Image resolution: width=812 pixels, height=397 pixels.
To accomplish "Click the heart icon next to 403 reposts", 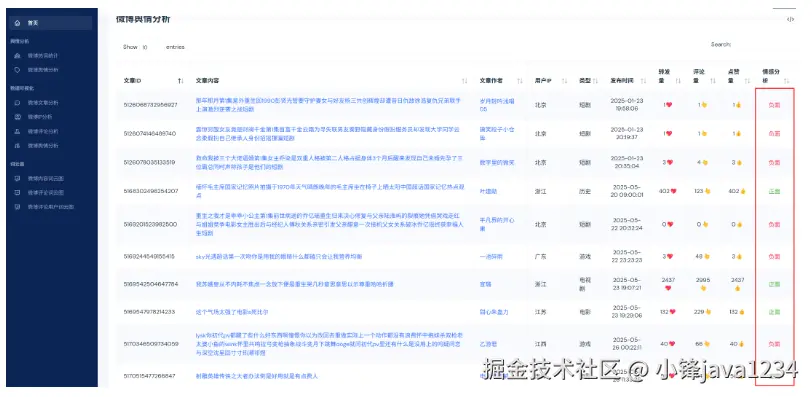I will [x=674, y=192].
